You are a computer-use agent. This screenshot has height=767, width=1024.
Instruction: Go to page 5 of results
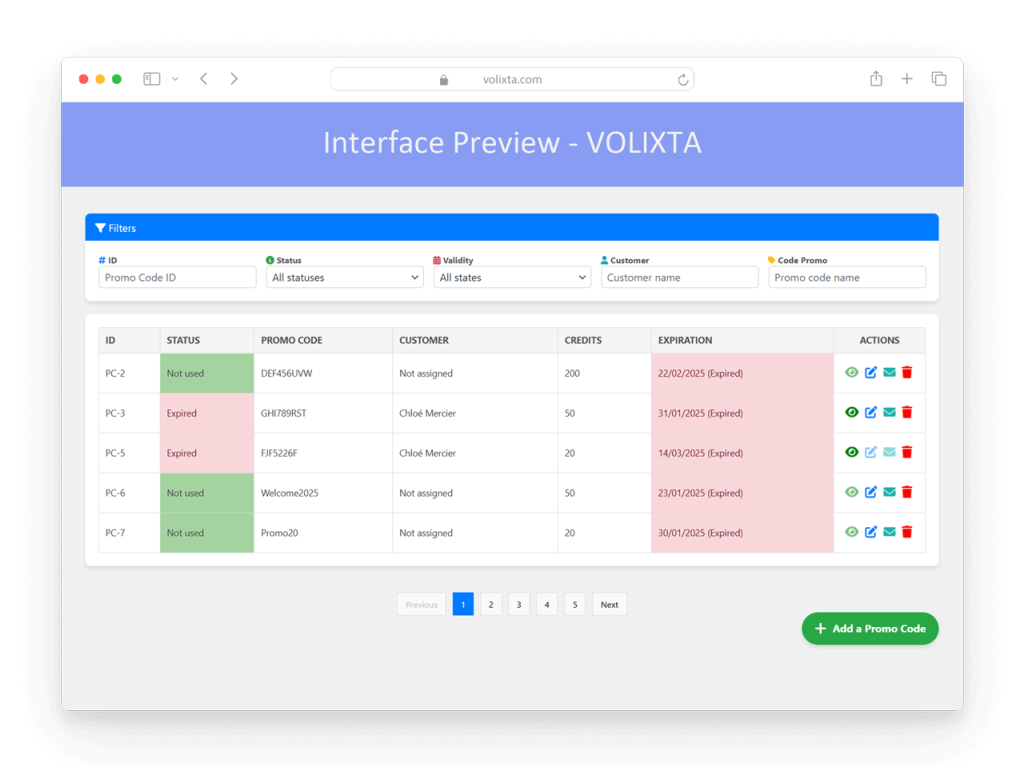click(575, 604)
